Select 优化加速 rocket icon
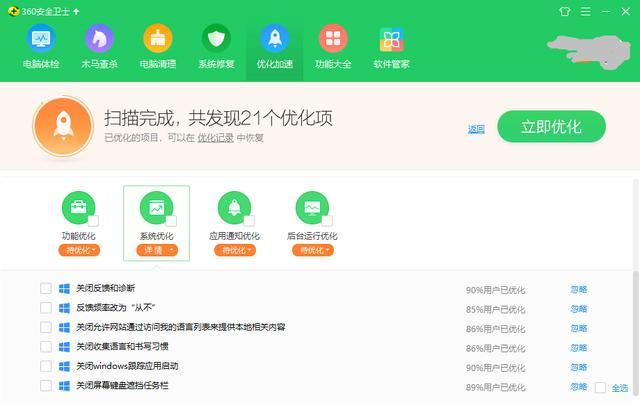 pyautogui.click(x=275, y=38)
